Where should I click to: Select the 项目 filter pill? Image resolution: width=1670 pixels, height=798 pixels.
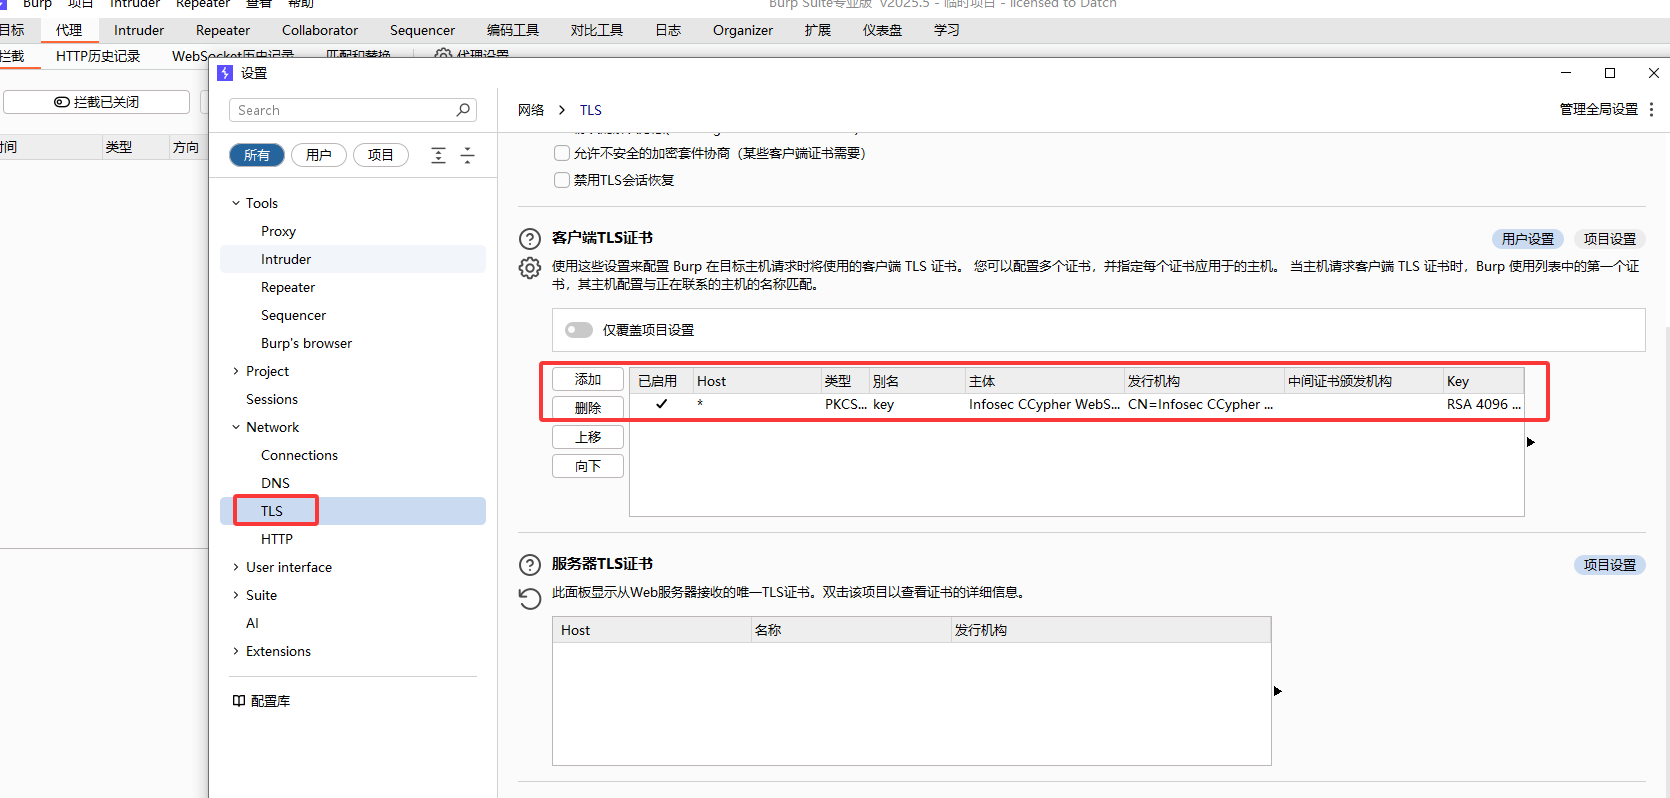point(381,155)
